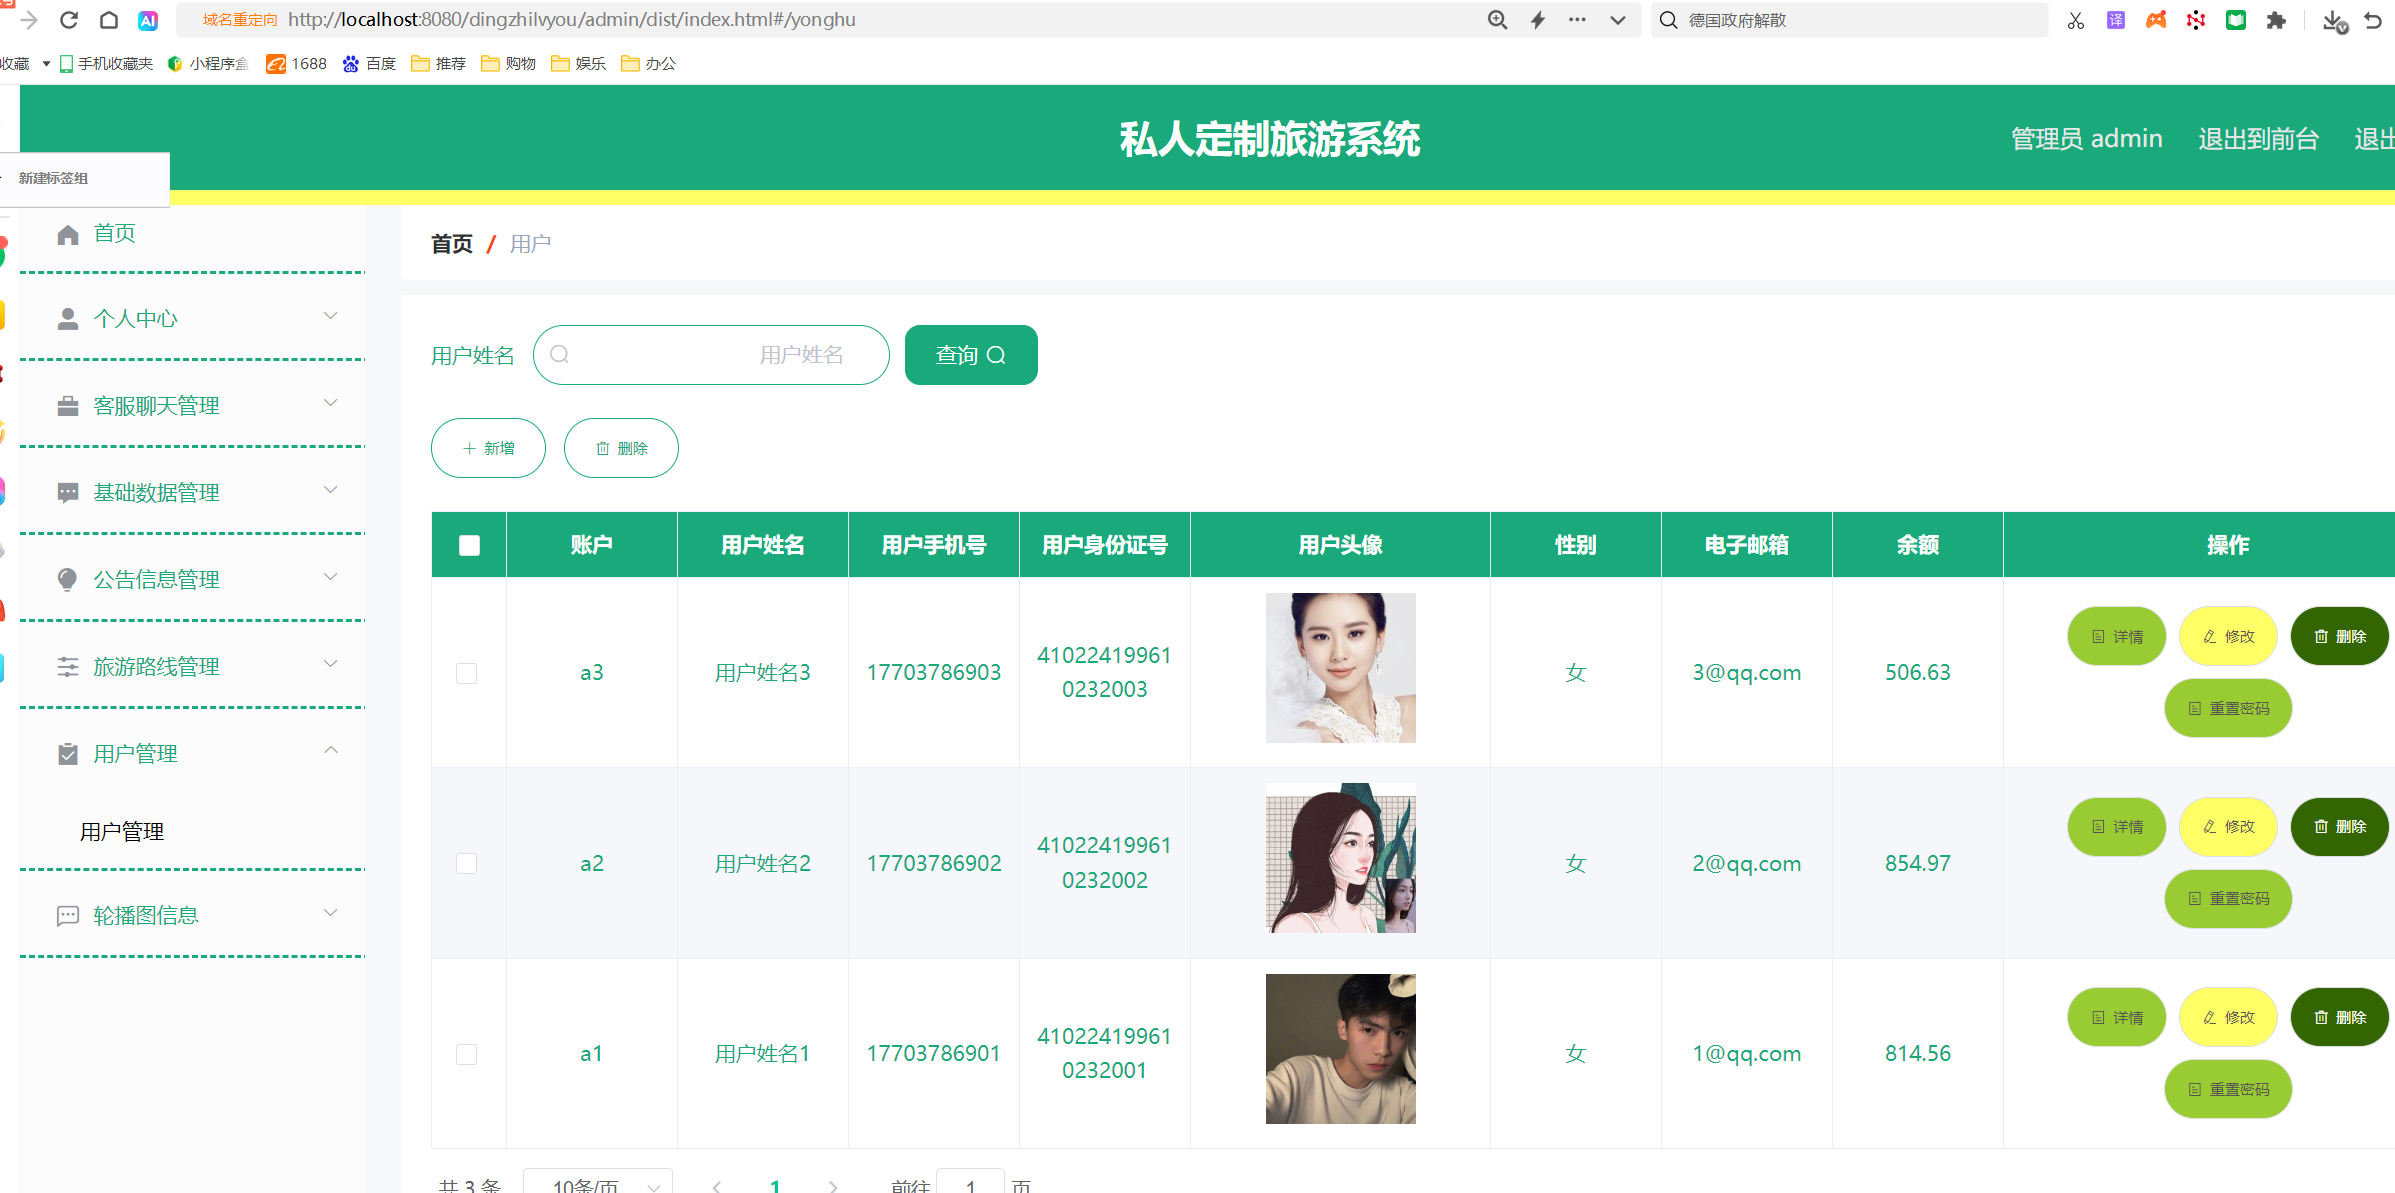The image size is (2395, 1193).
Task: Click the trash 删除 button for user a3
Action: pyautogui.click(x=2339, y=636)
